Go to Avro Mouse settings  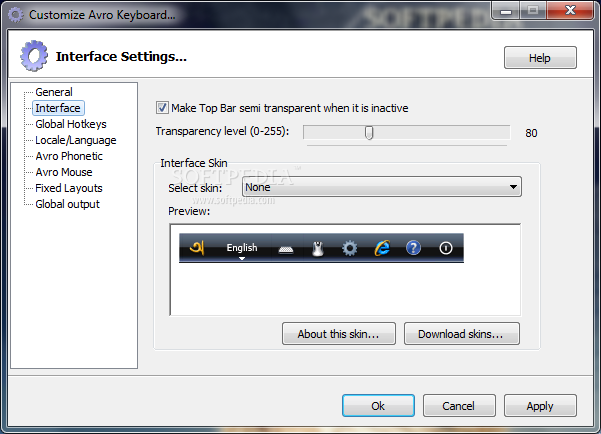pos(64,172)
